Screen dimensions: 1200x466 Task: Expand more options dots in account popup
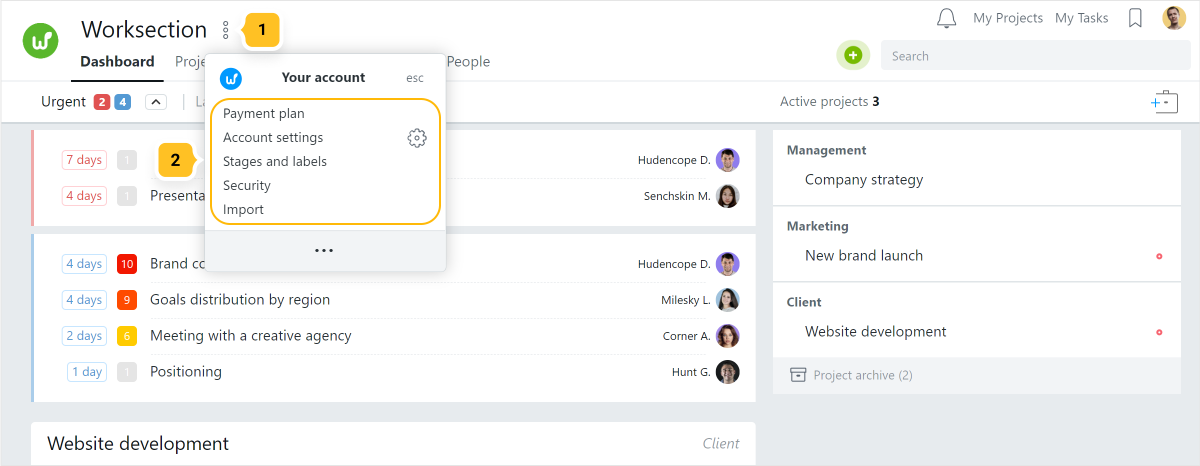[324, 251]
